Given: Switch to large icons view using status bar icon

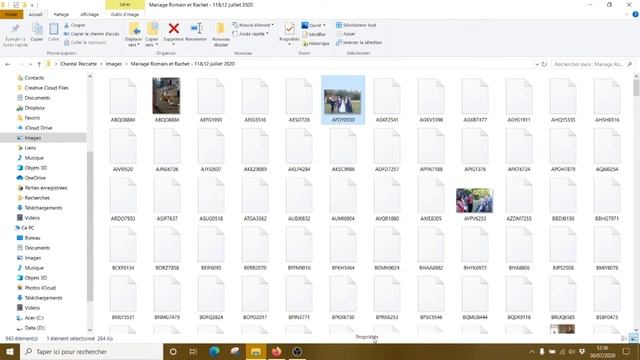Looking at the screenshot, I should (633, 338).
